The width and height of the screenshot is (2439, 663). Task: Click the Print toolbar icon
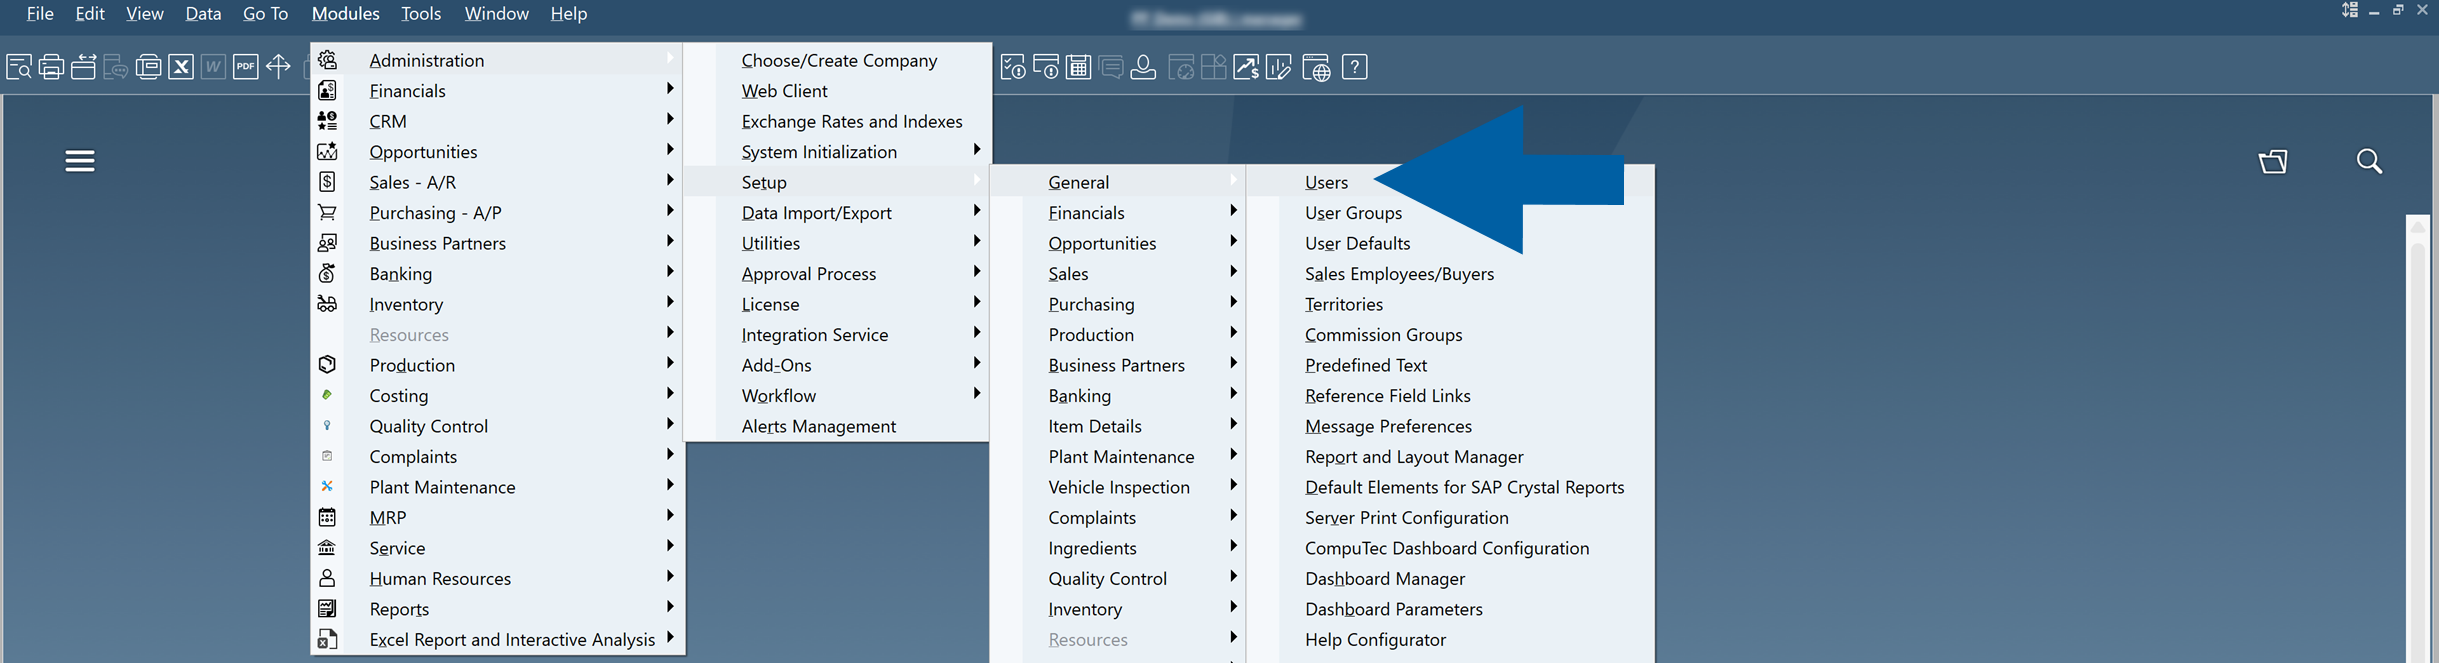click(51, 67)
